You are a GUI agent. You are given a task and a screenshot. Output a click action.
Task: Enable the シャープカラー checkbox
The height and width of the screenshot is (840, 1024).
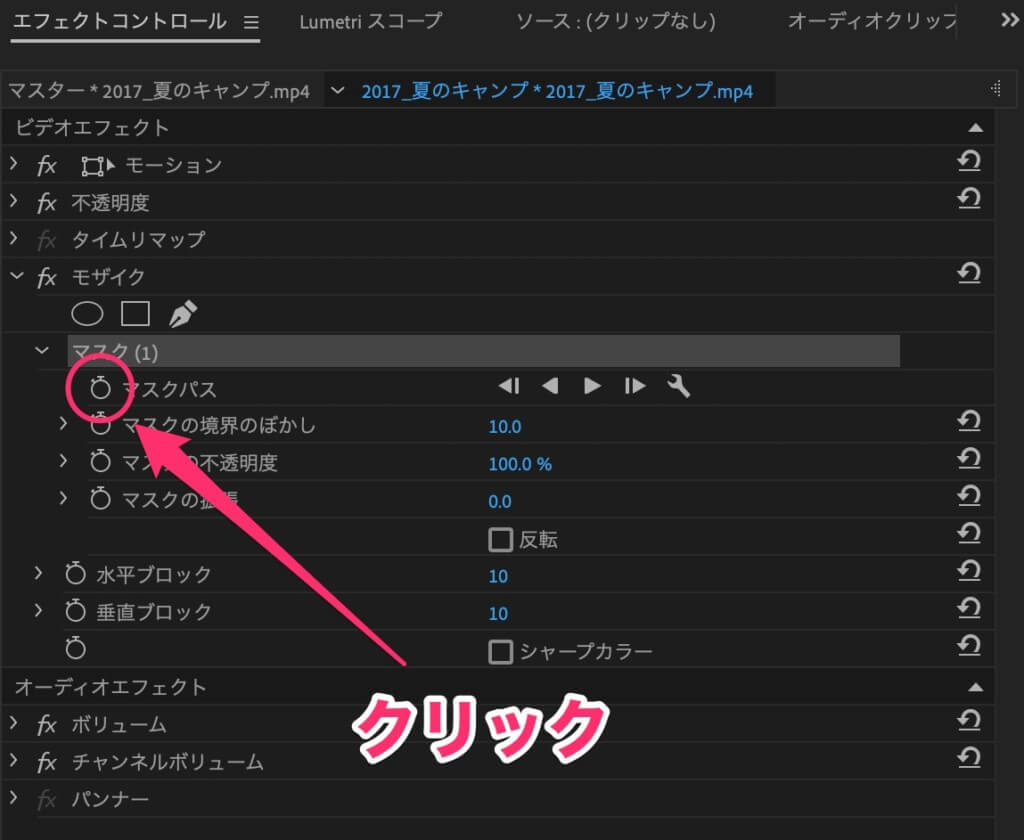(500, 652)
